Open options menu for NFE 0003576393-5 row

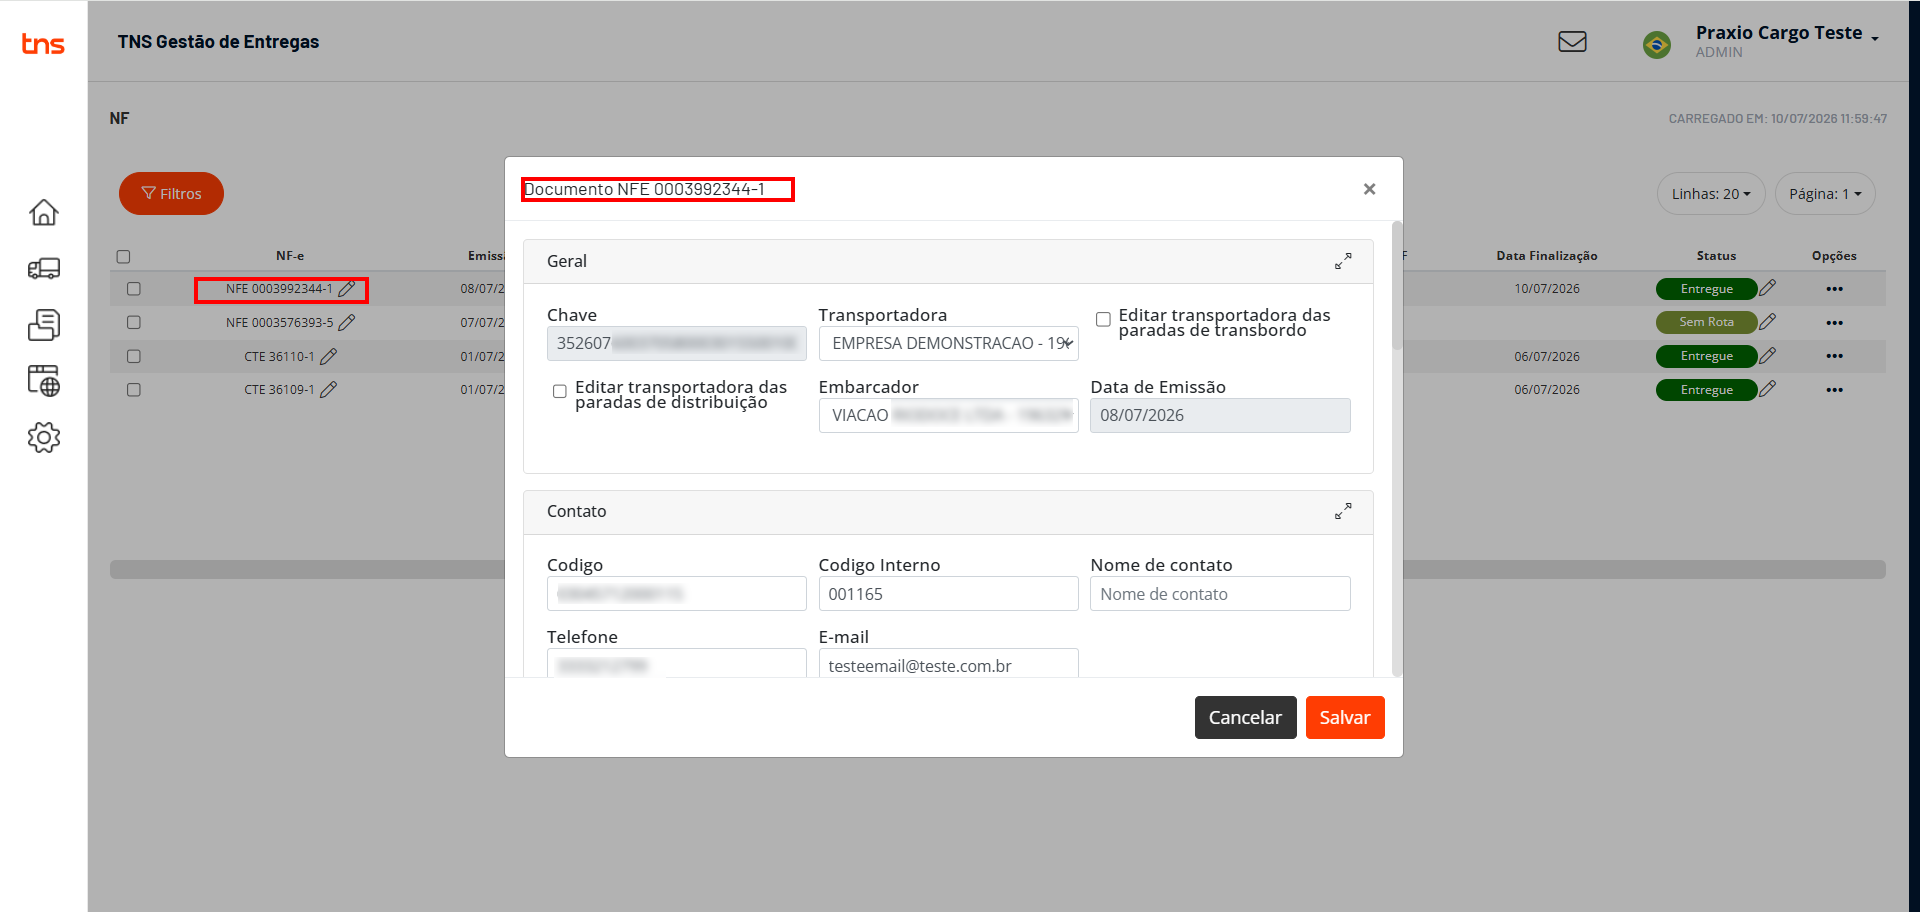click(1834, 323)
